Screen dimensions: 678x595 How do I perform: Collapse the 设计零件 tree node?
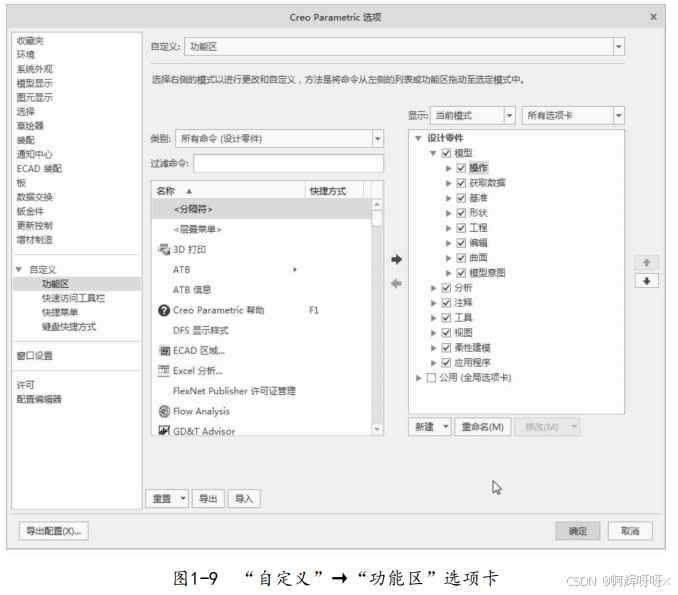click(418, 138)
